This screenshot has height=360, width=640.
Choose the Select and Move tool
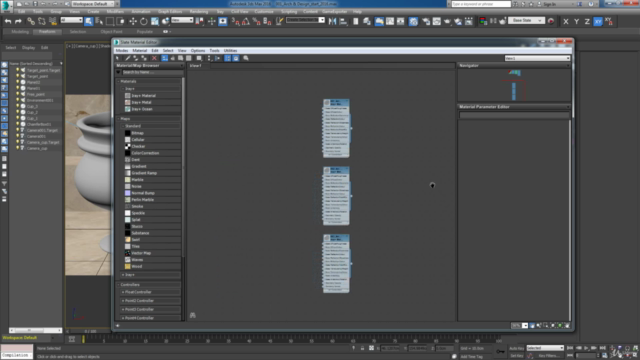pos(133,21)
